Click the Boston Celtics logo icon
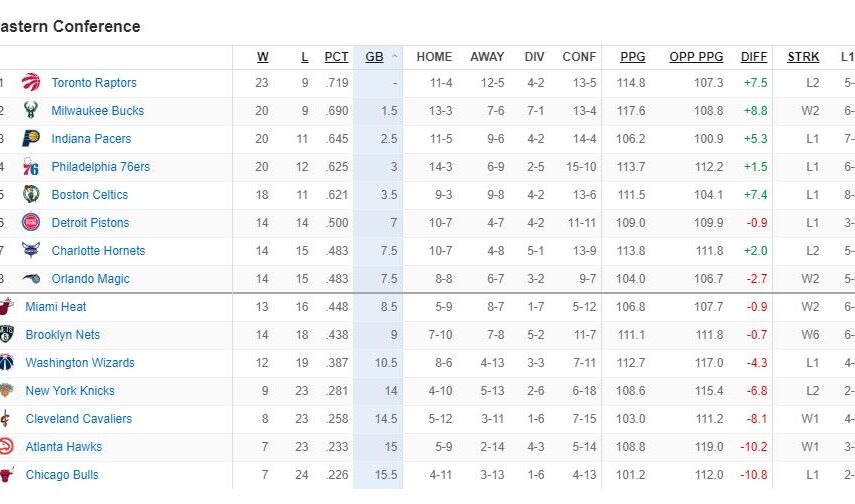 (x=30, y=195)
